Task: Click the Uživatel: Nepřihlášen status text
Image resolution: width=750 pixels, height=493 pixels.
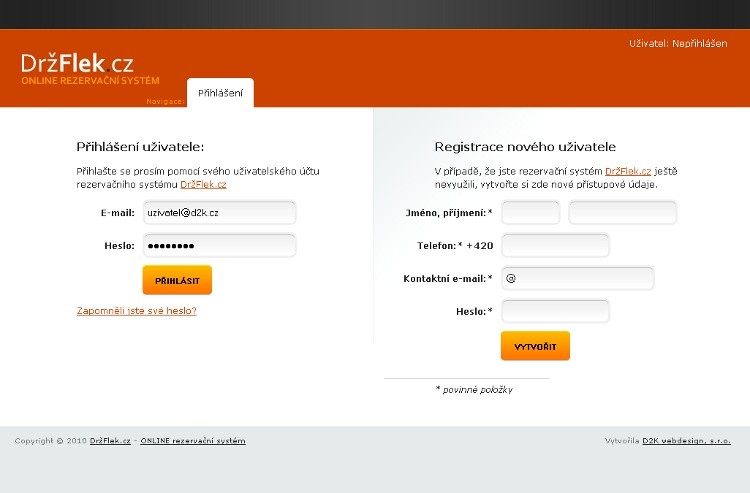Action: pos(678,44)
